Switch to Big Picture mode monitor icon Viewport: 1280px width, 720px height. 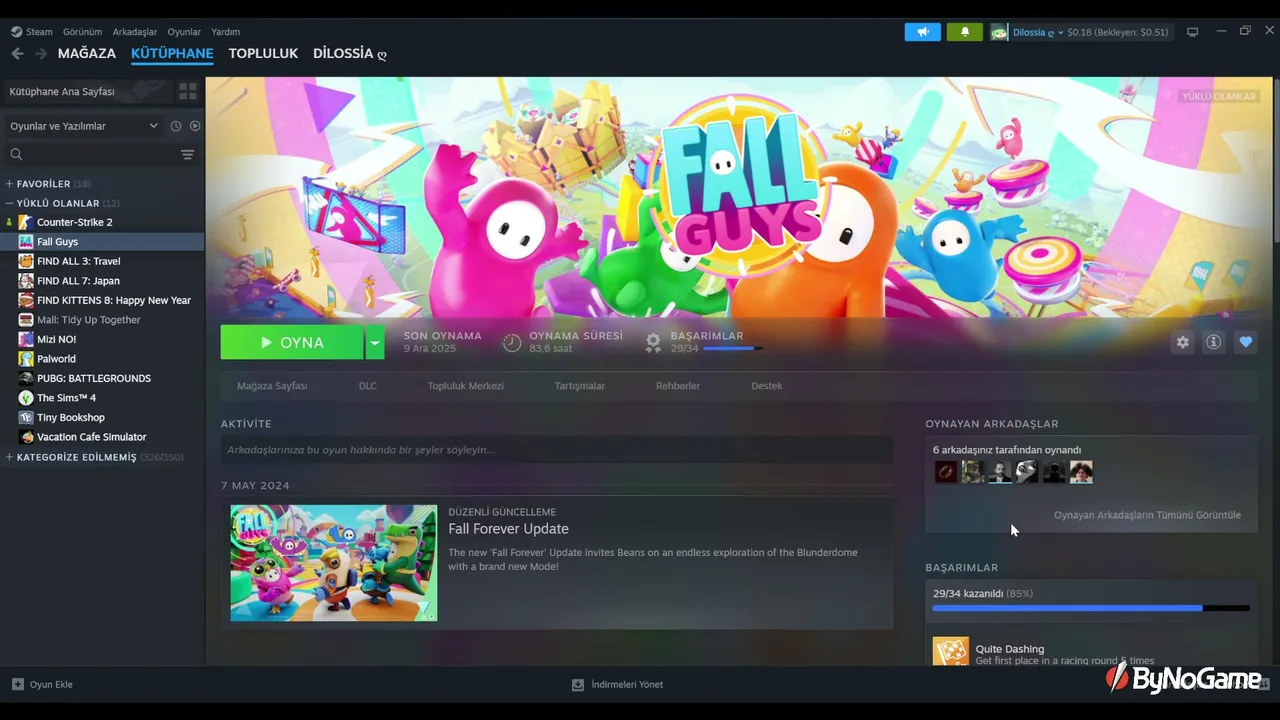tap(1192, 32)
